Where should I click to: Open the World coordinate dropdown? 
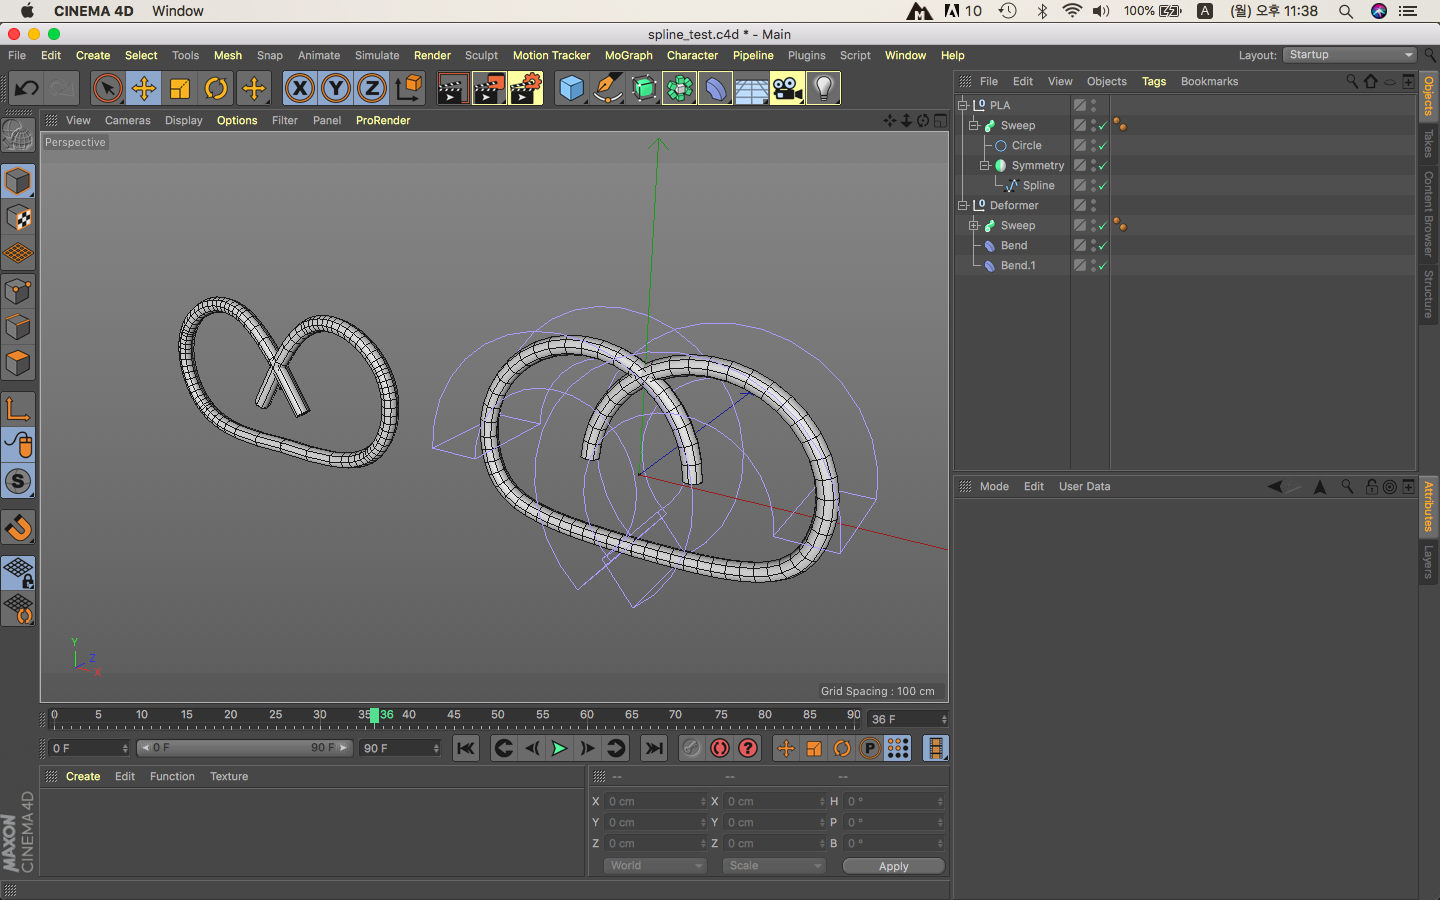click(655, 866)
